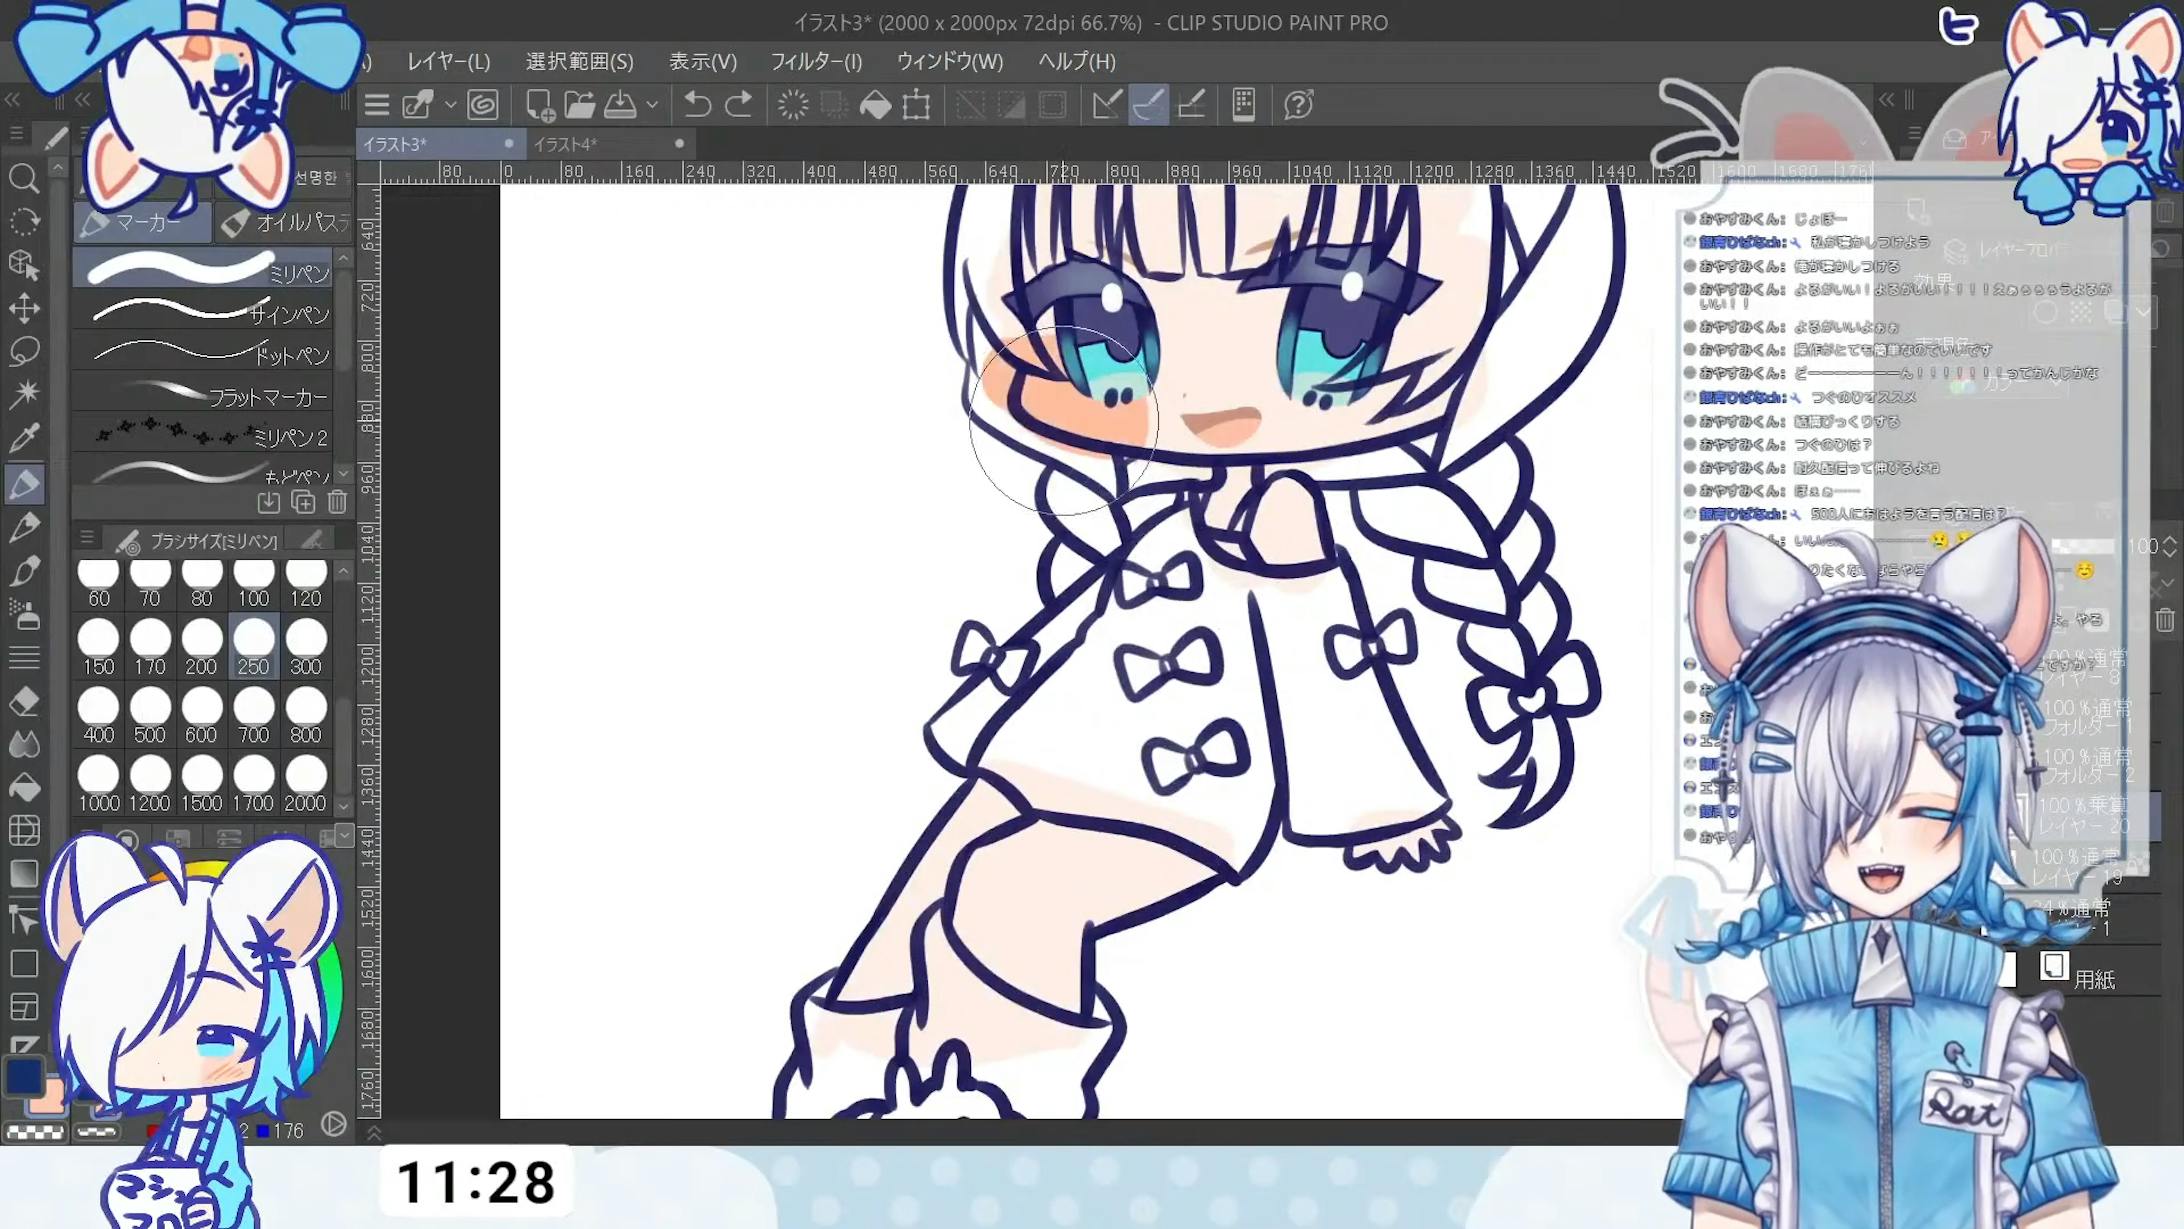The height and width of the screenshot is (1229, 2184).
Task: Expand dropdown arrow next to save icon
Action: tap(652, 105)
